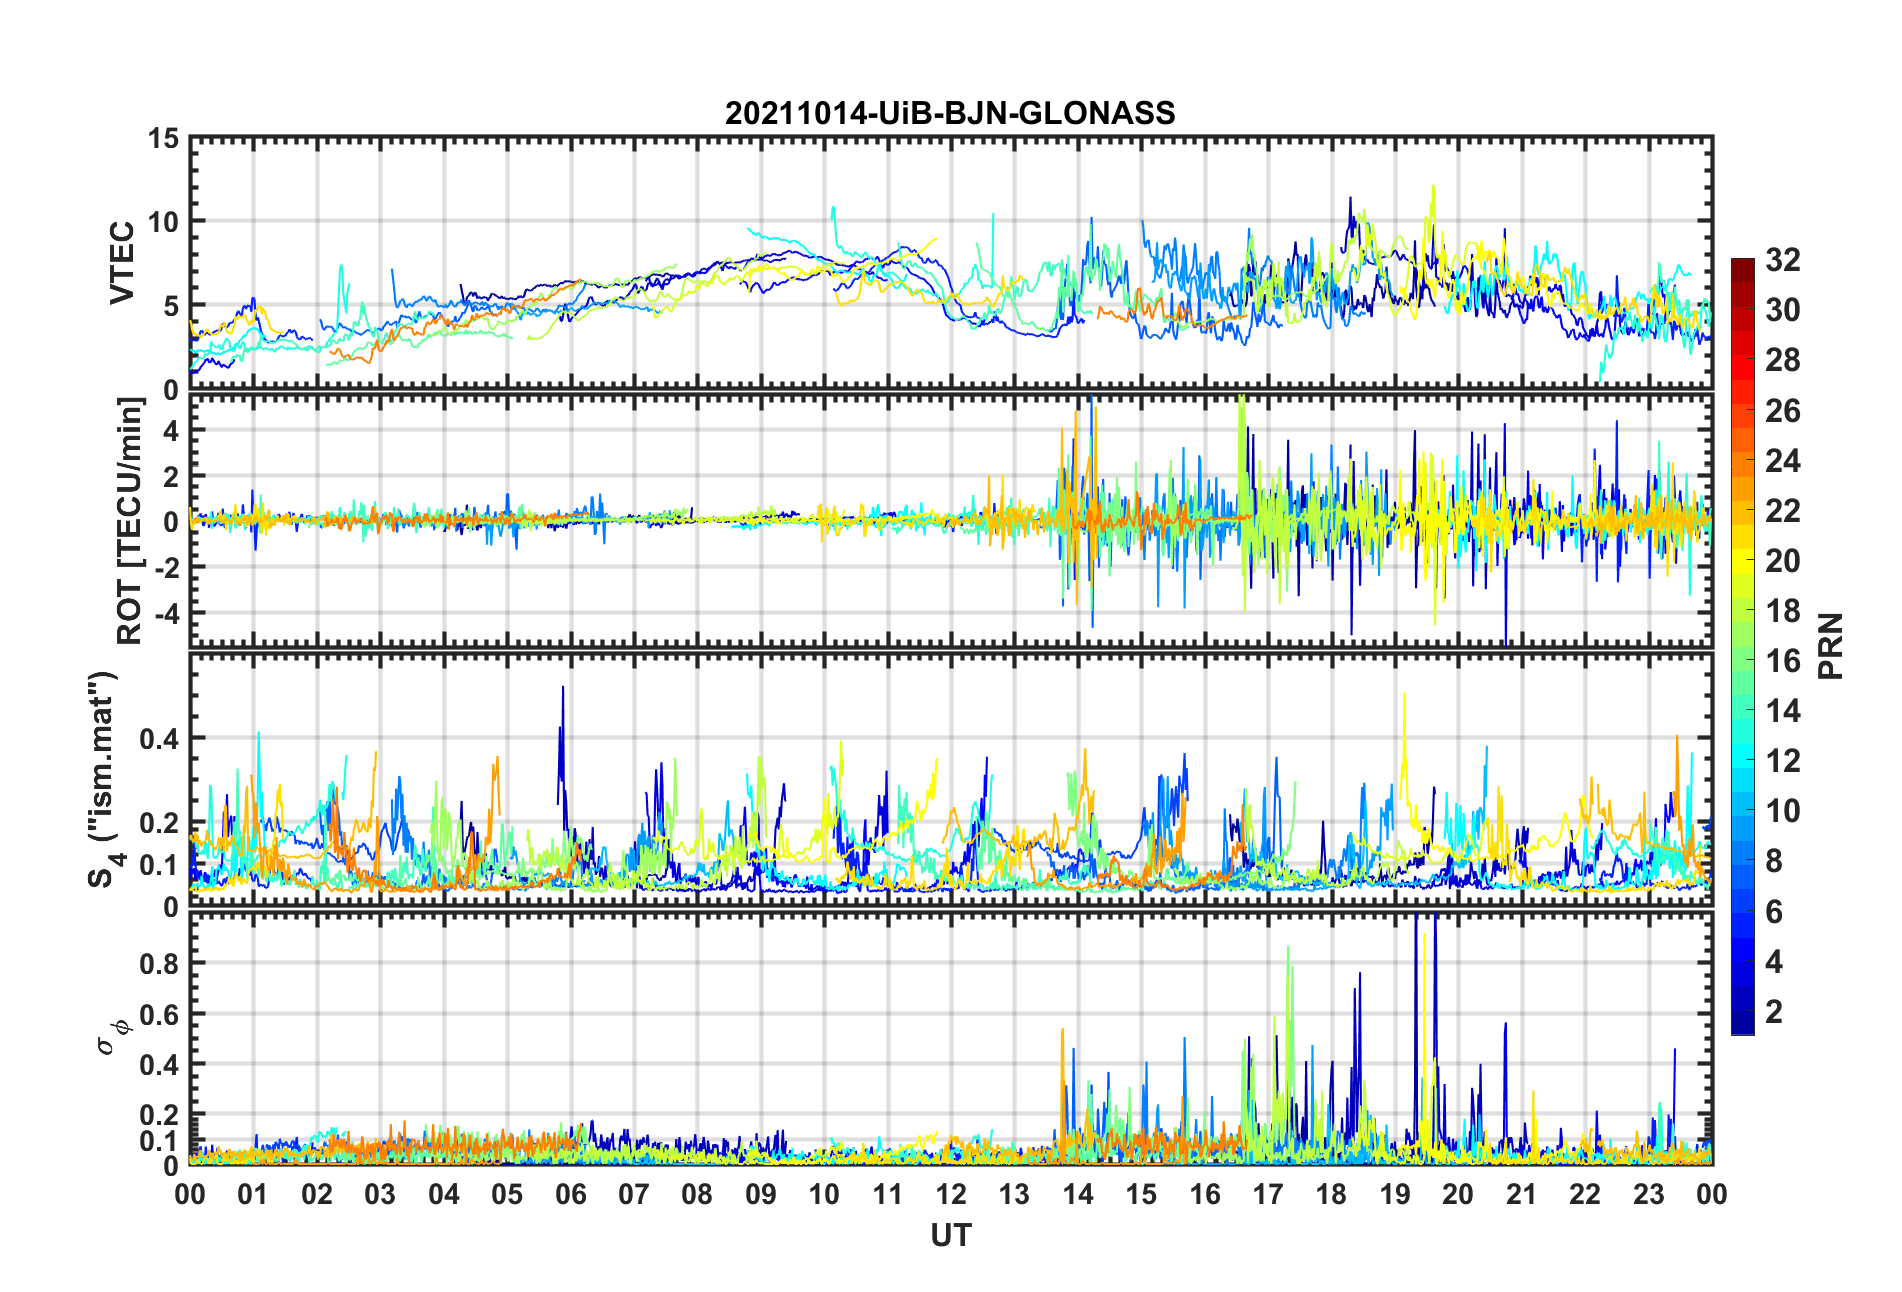Click VTEC axis tick label 5
This screenshot has height=1292, width=1902.
coord(171,306)
